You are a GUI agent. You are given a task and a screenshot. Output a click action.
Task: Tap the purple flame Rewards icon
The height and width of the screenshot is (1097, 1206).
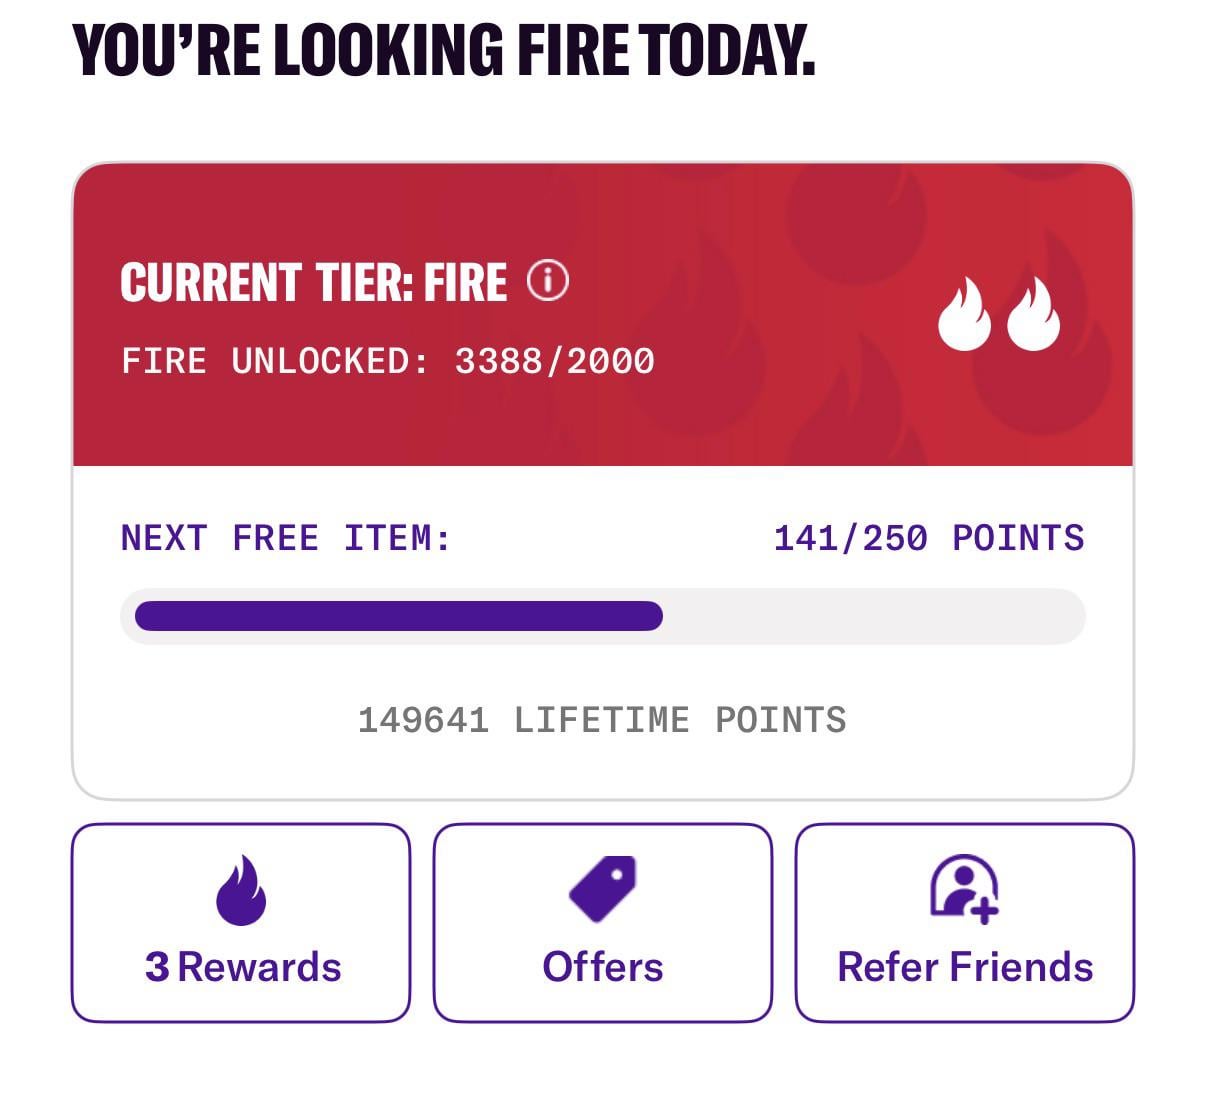[x=241, y=890]
